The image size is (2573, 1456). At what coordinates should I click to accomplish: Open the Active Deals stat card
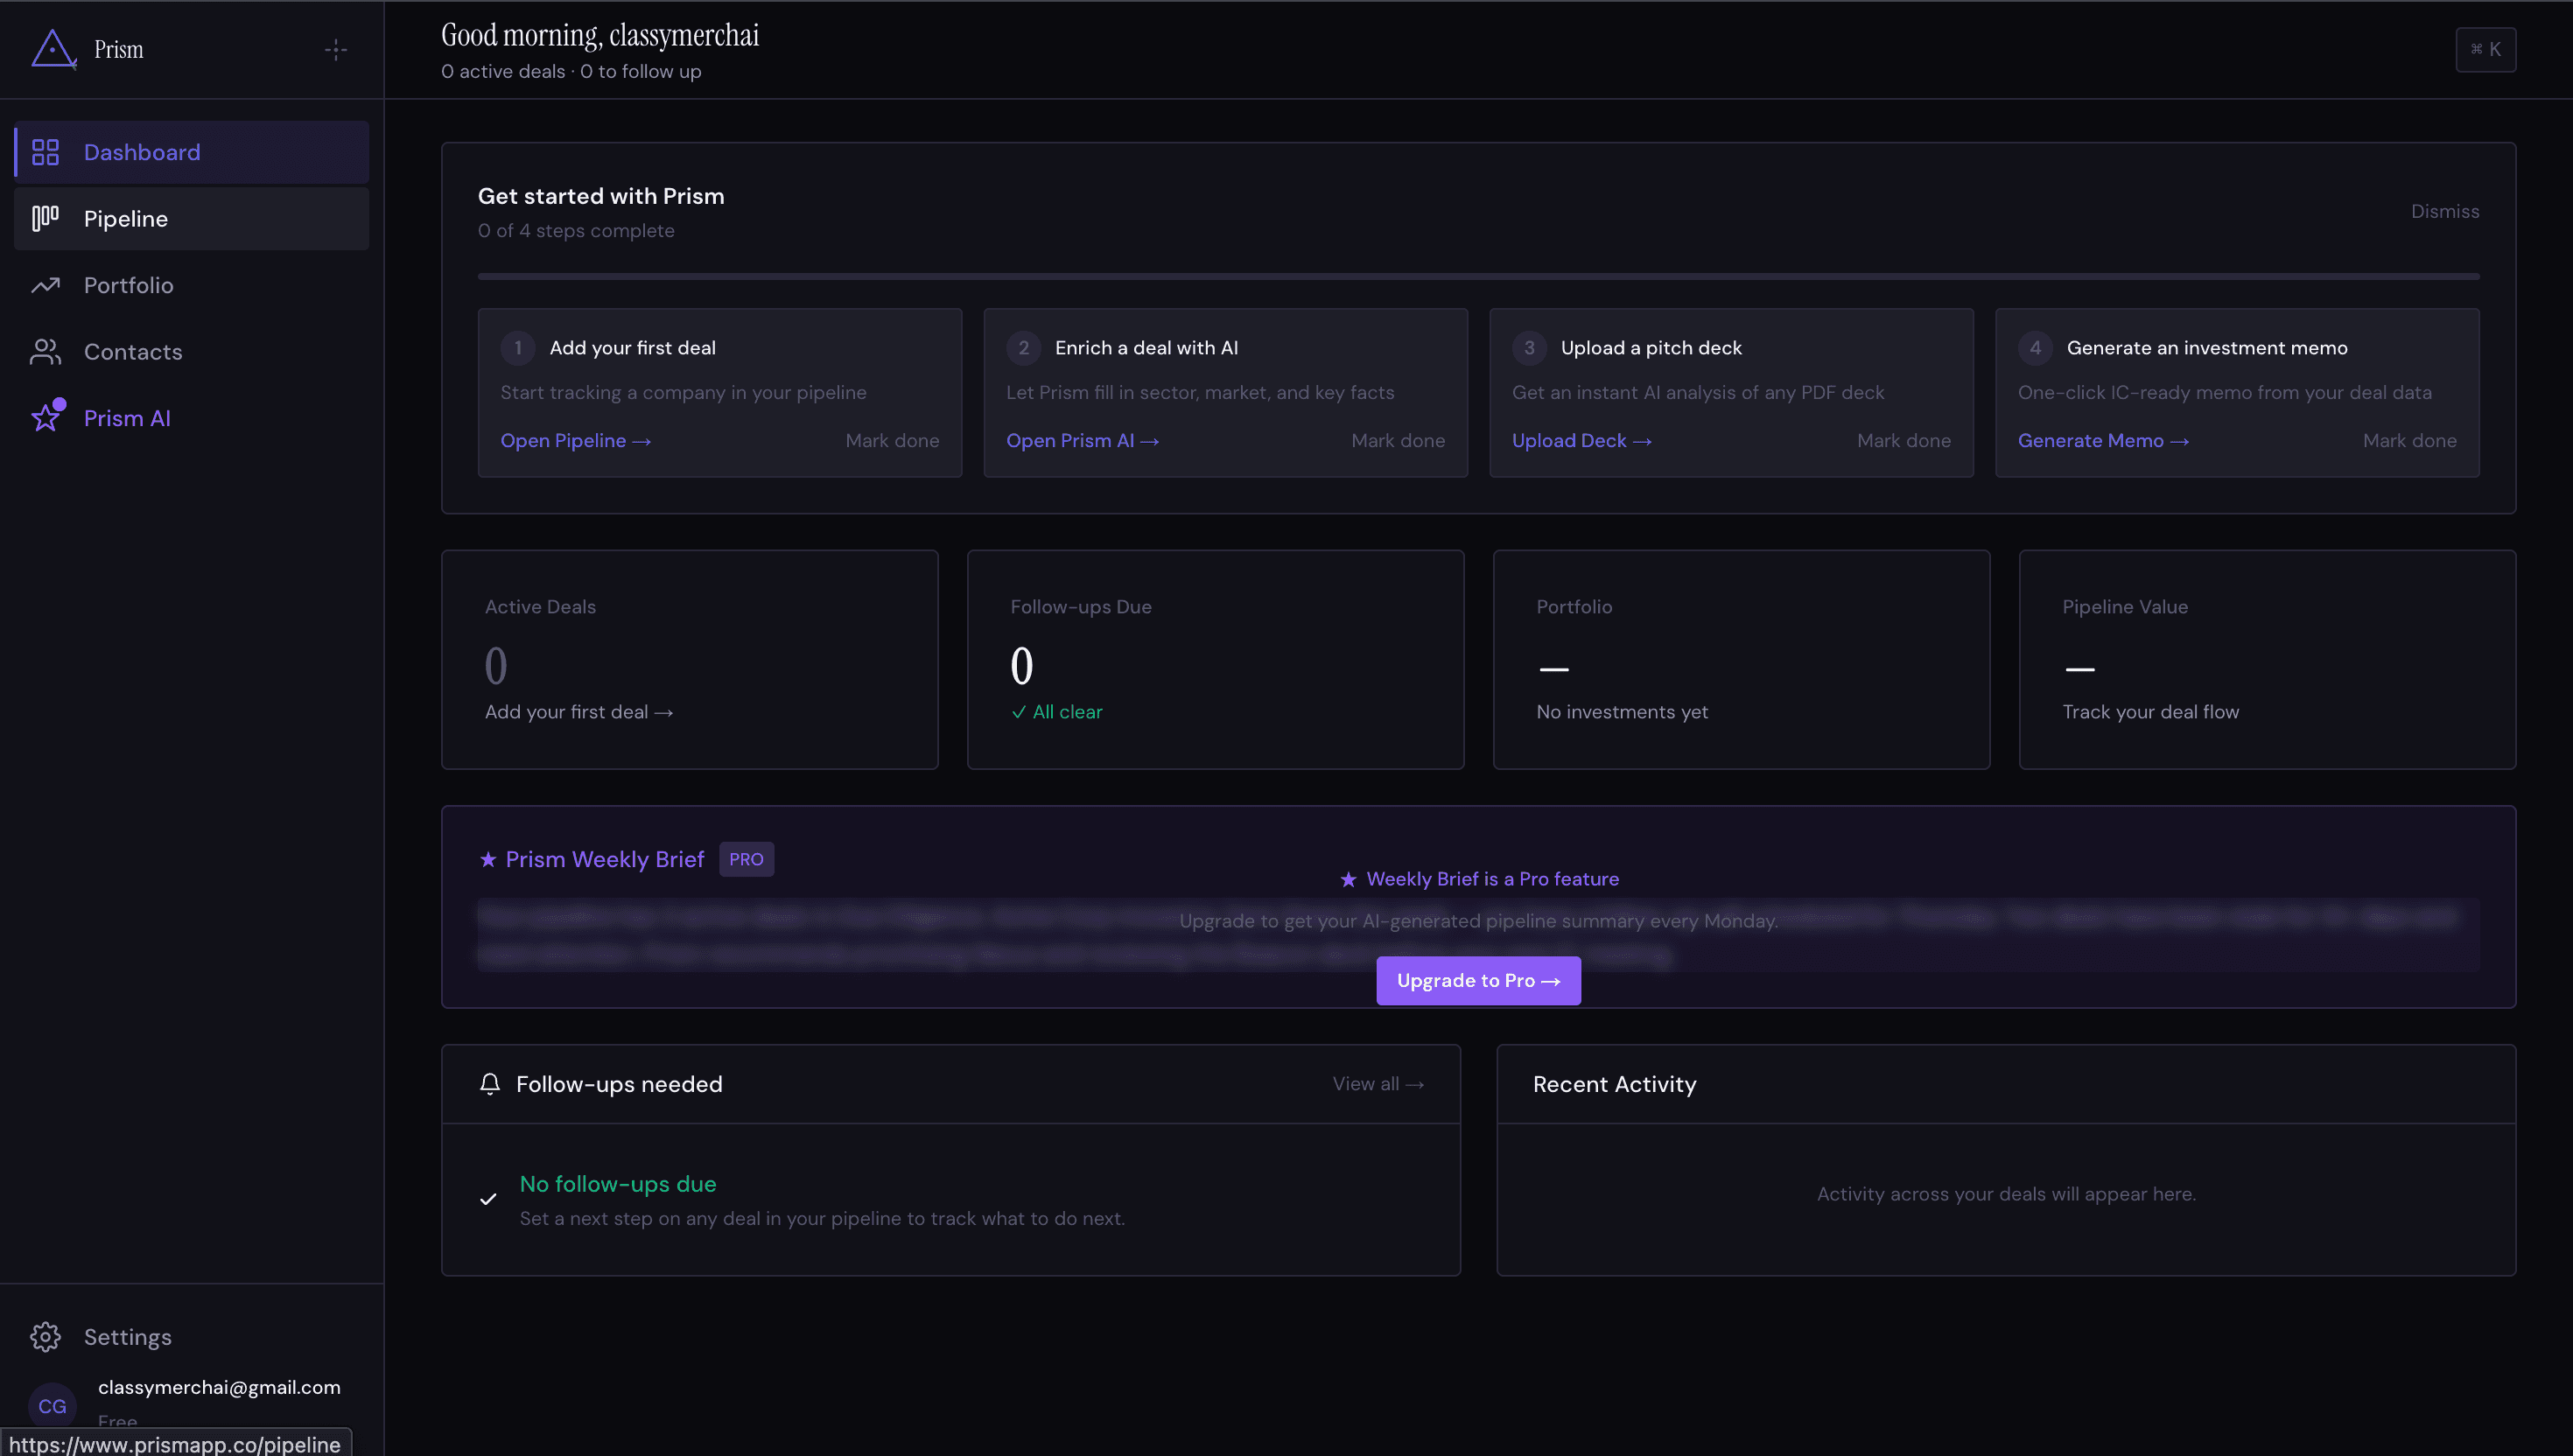click(x=689, y=659)
